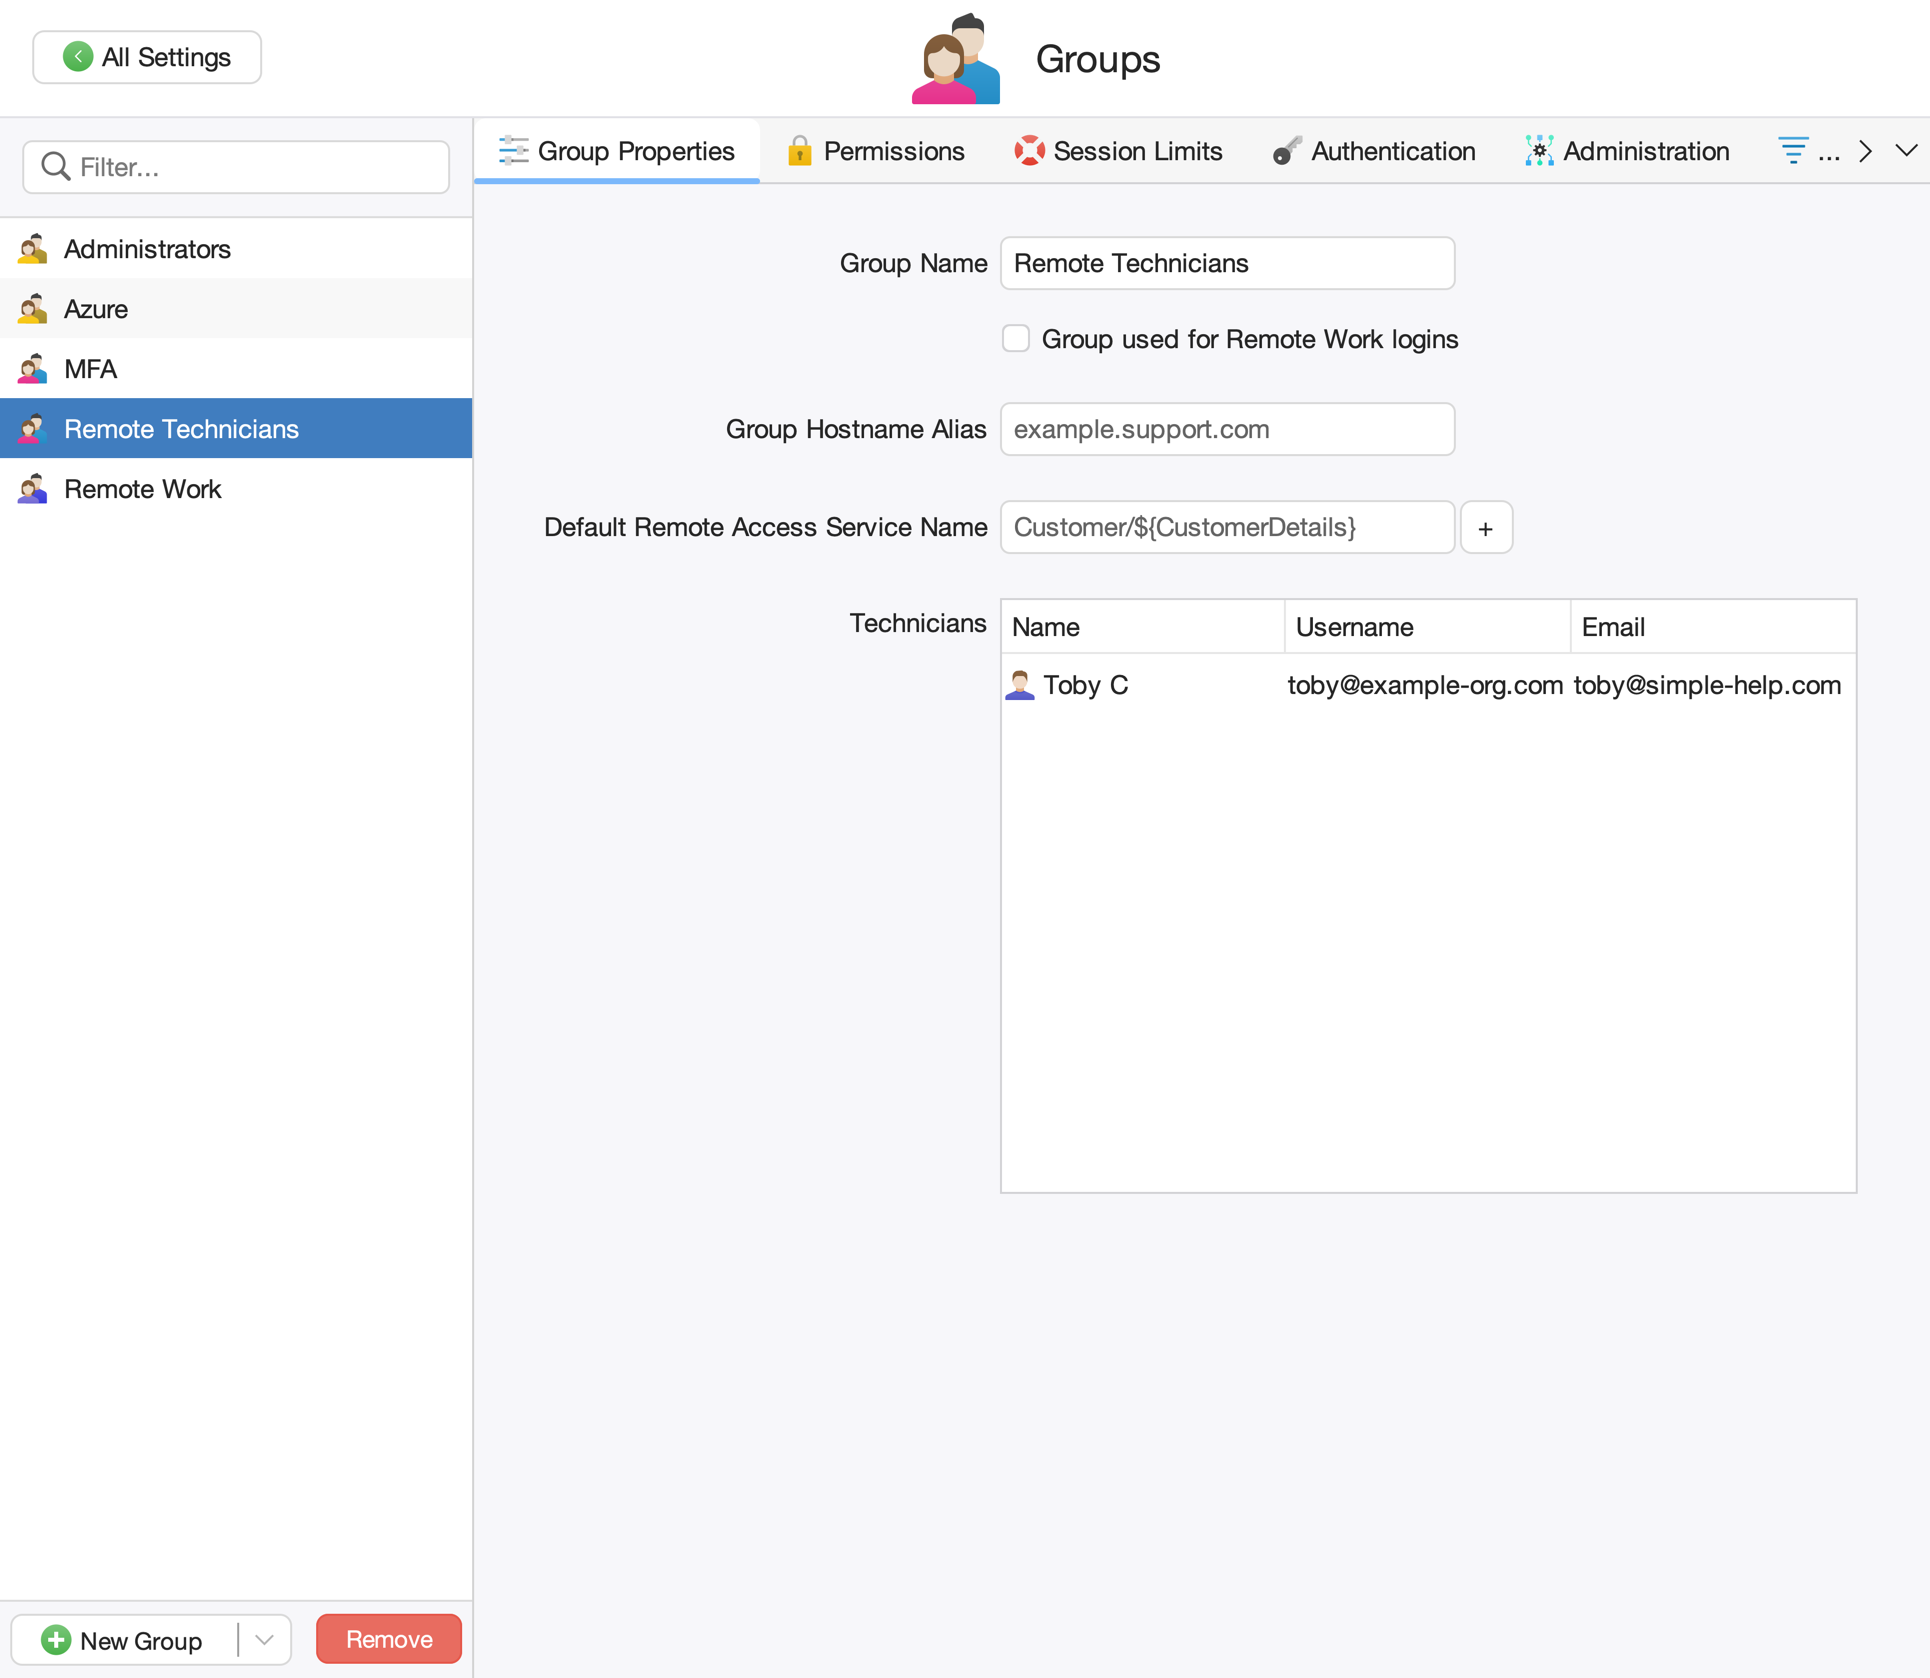Click the Toby C user avatar icon
Image resolution: width=1930 pixels, height=1678 pixels.
tap(1020, 685)
